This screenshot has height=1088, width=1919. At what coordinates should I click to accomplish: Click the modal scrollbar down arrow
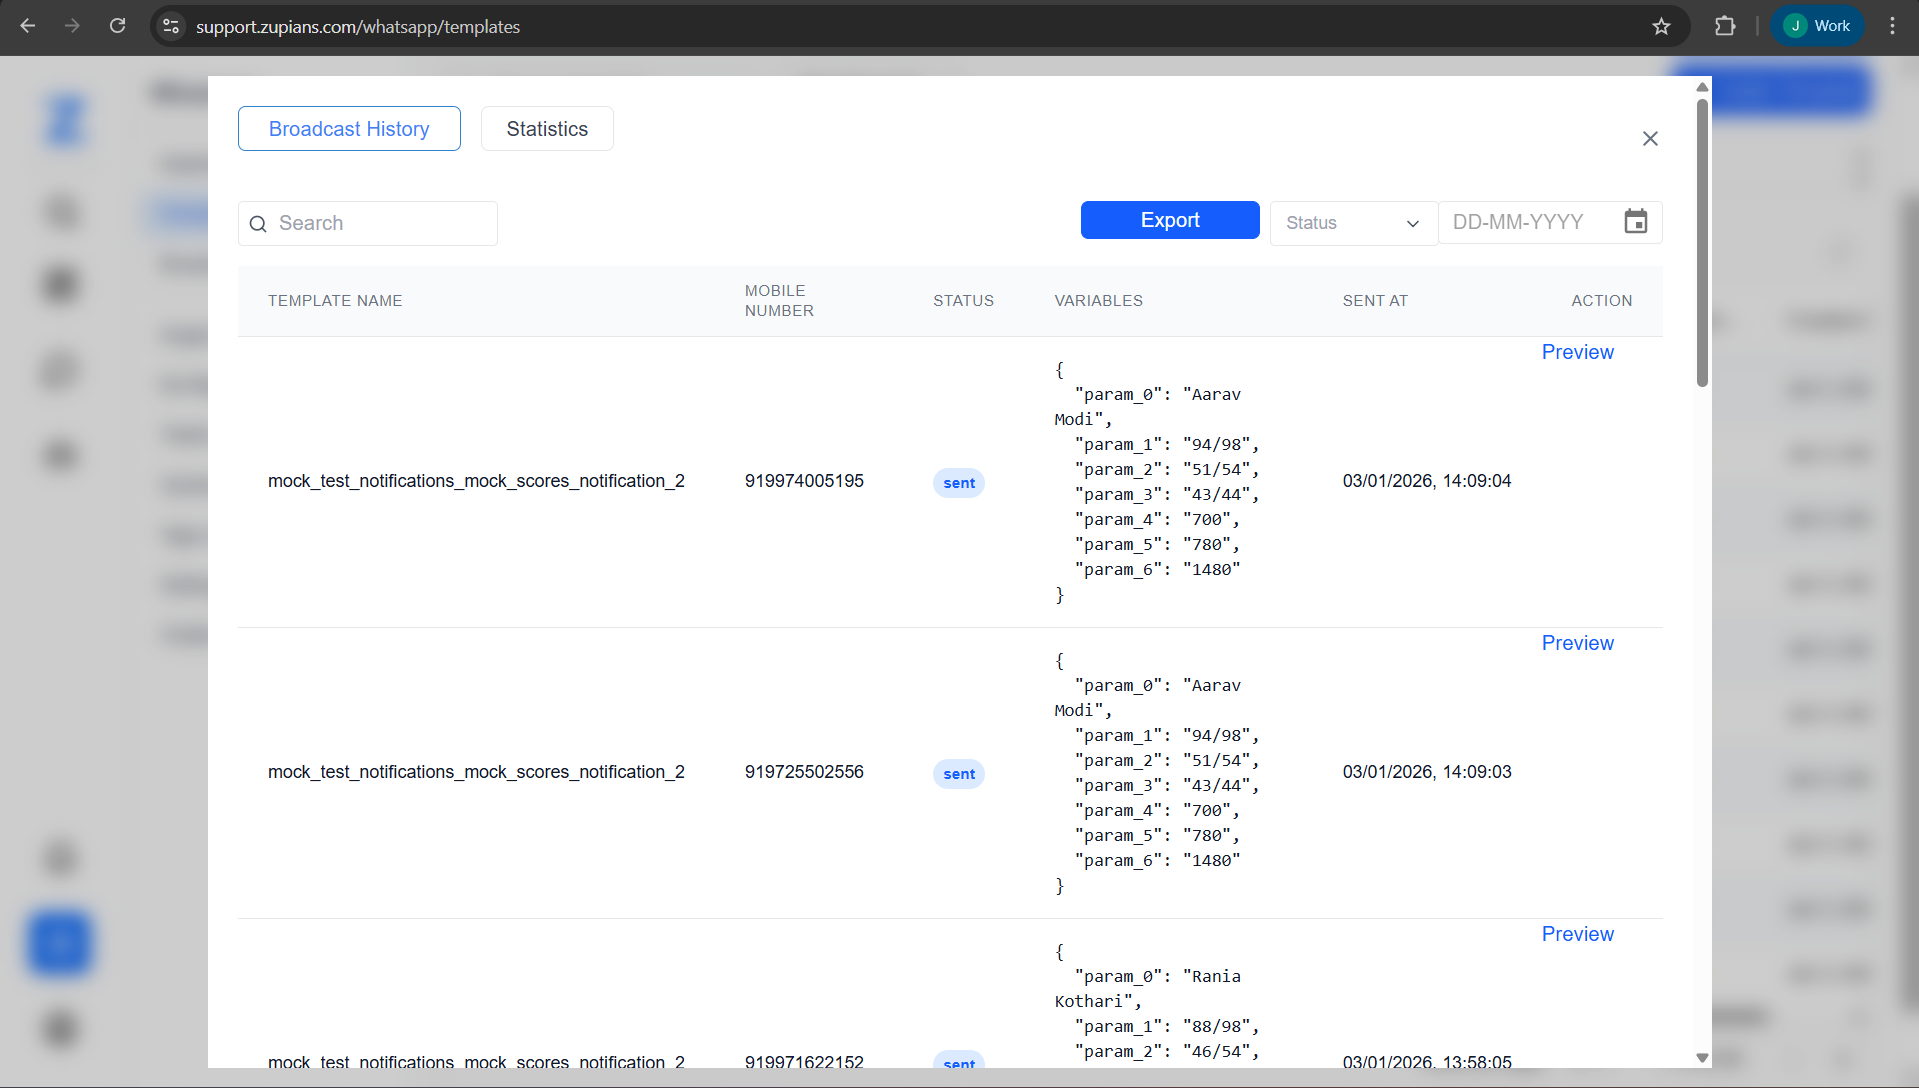point(1702,1058)
